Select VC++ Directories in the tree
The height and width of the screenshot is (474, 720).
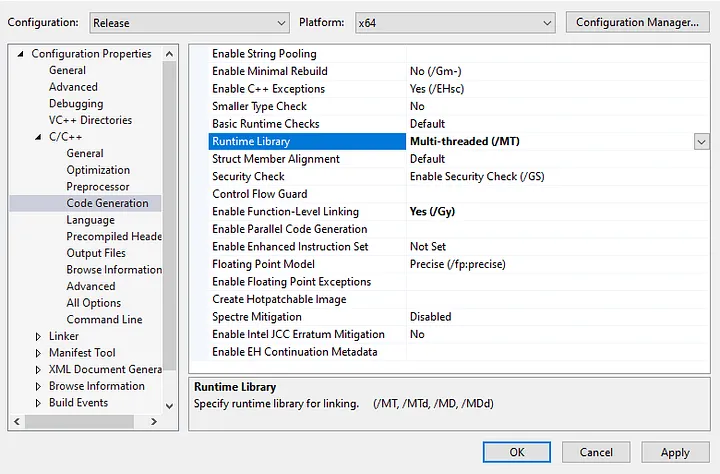pos(90,120)
